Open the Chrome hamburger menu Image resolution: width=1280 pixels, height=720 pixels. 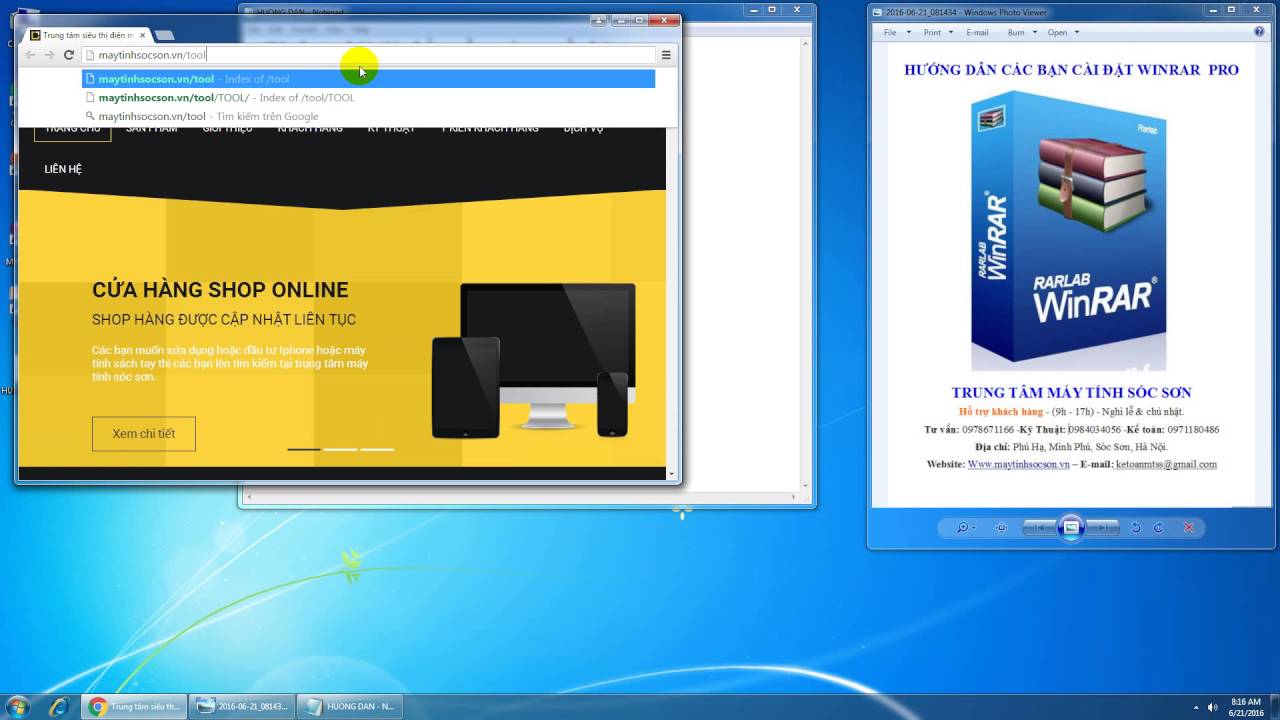[x=666, y=55]
